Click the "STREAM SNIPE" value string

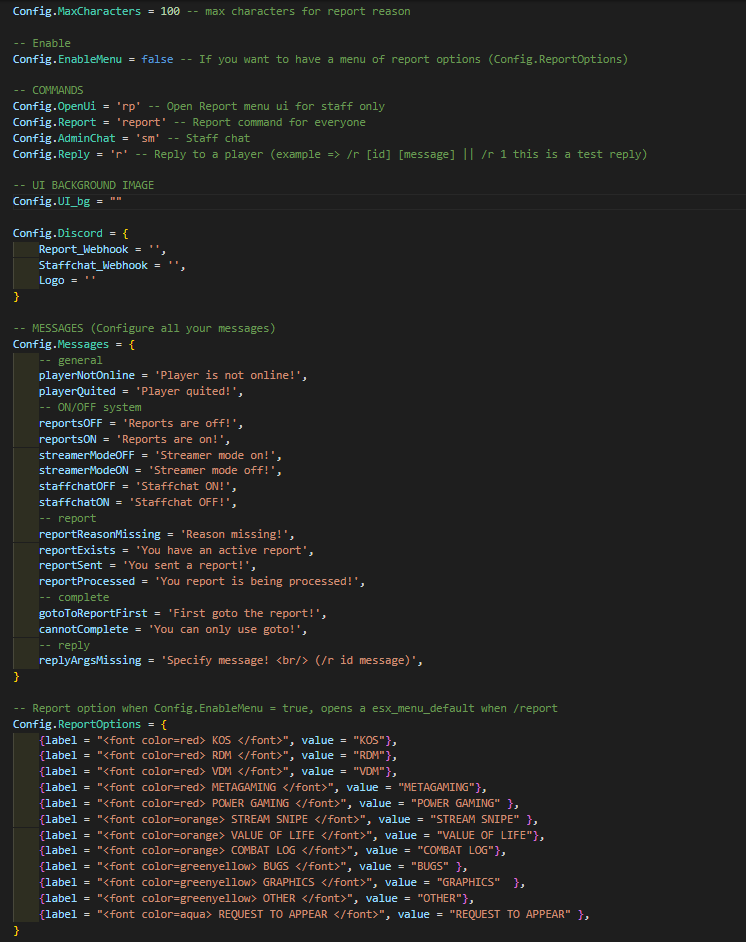(475, 819)
